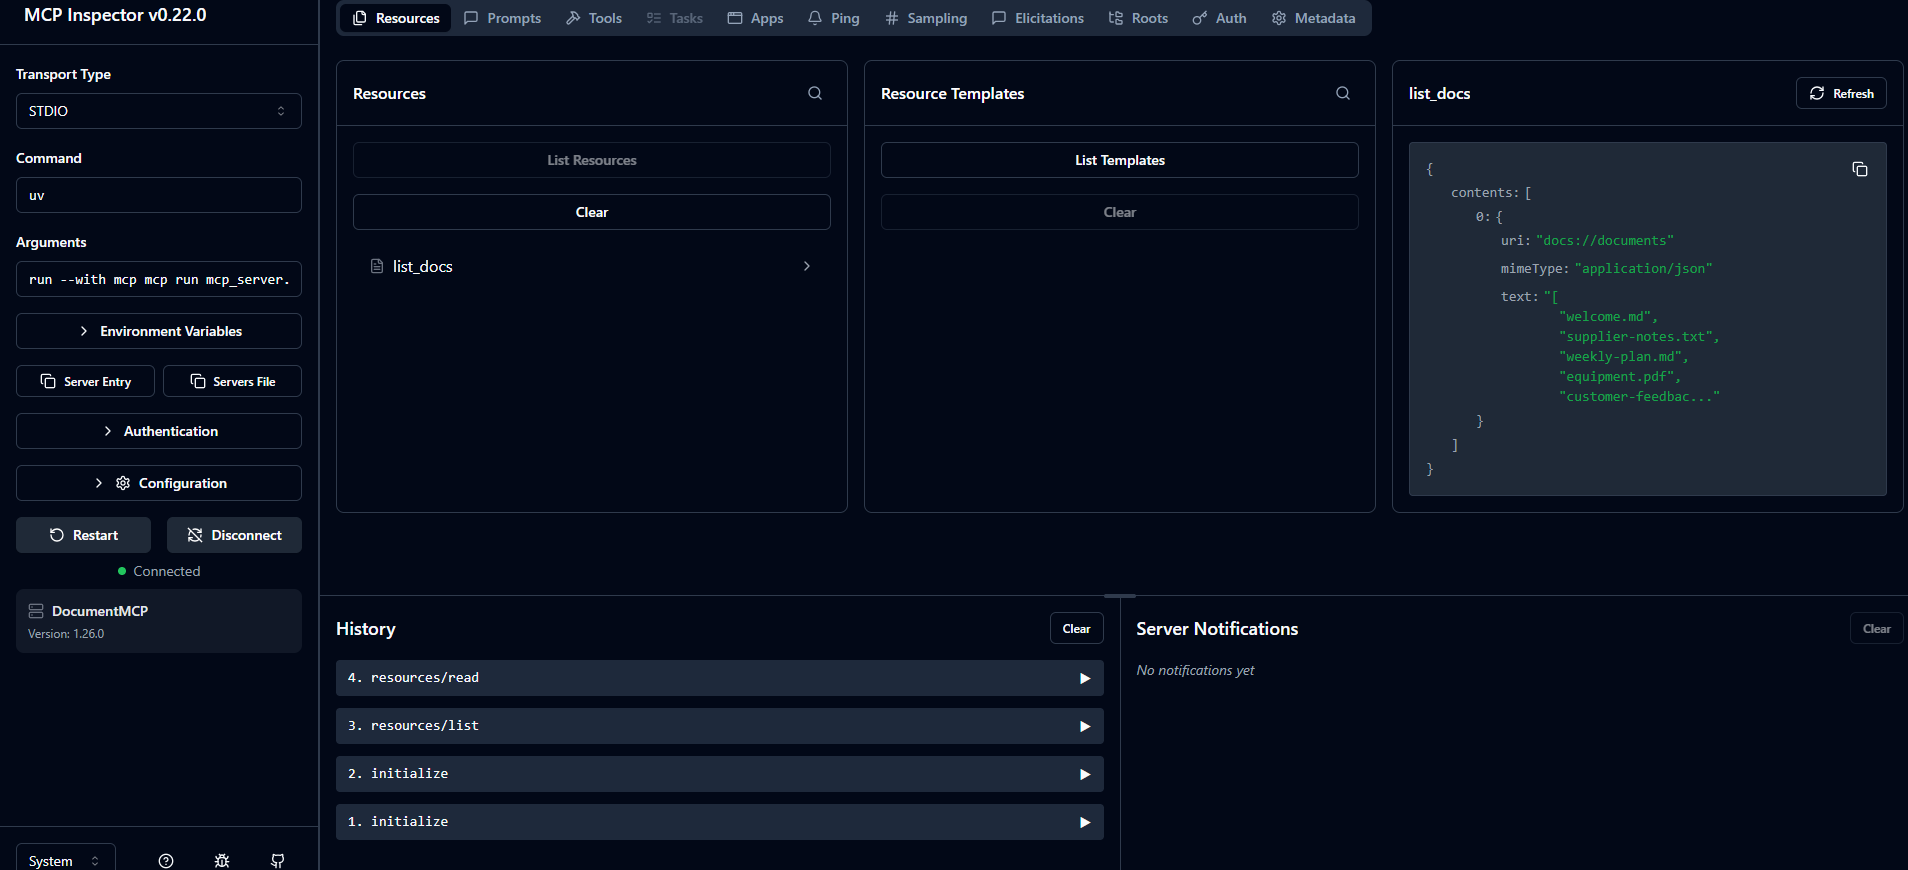Expand history entry 4. resources/read
The image size is (1908, 870).
tap(720, 678)
